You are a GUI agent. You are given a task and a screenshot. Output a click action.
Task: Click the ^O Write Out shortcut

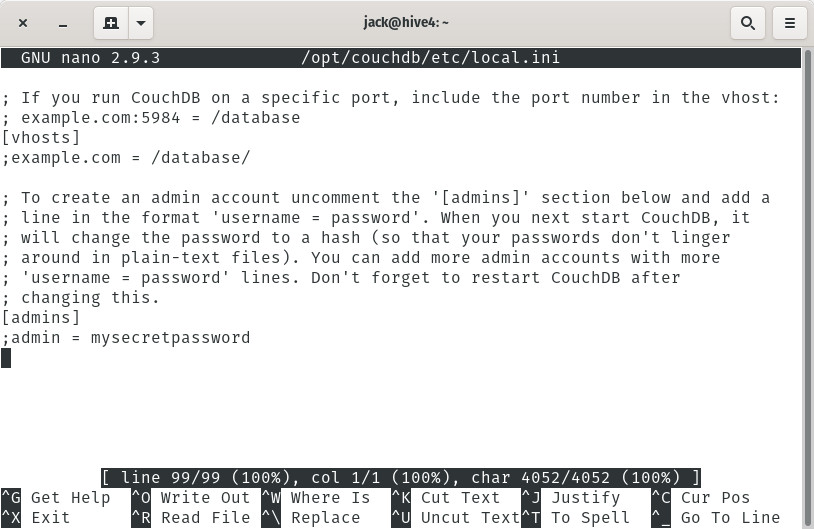click(x=191, y=498)
